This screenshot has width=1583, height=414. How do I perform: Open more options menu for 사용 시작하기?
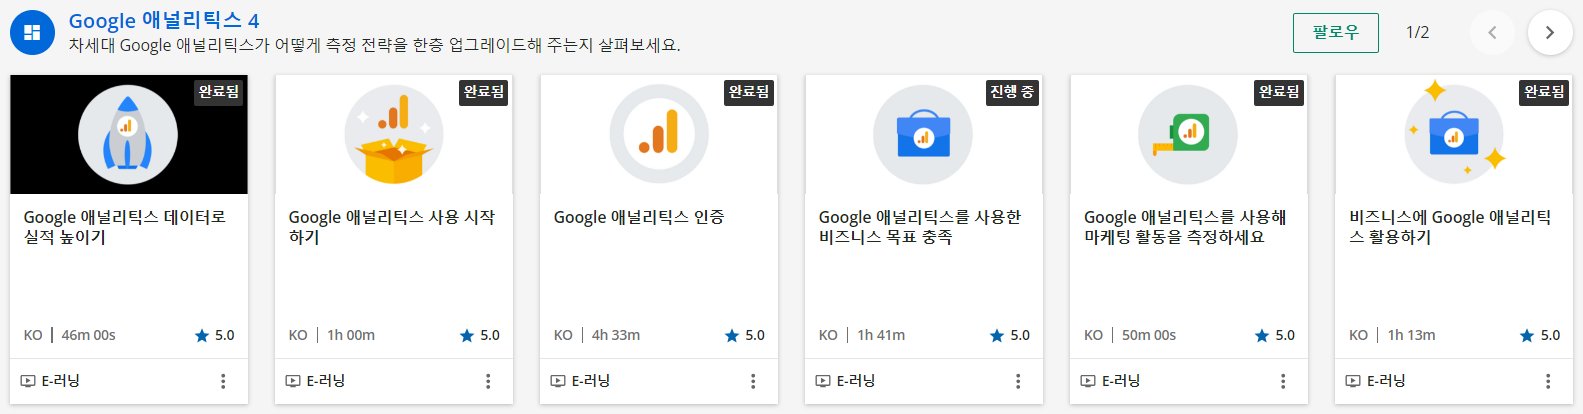pos(488,381)
